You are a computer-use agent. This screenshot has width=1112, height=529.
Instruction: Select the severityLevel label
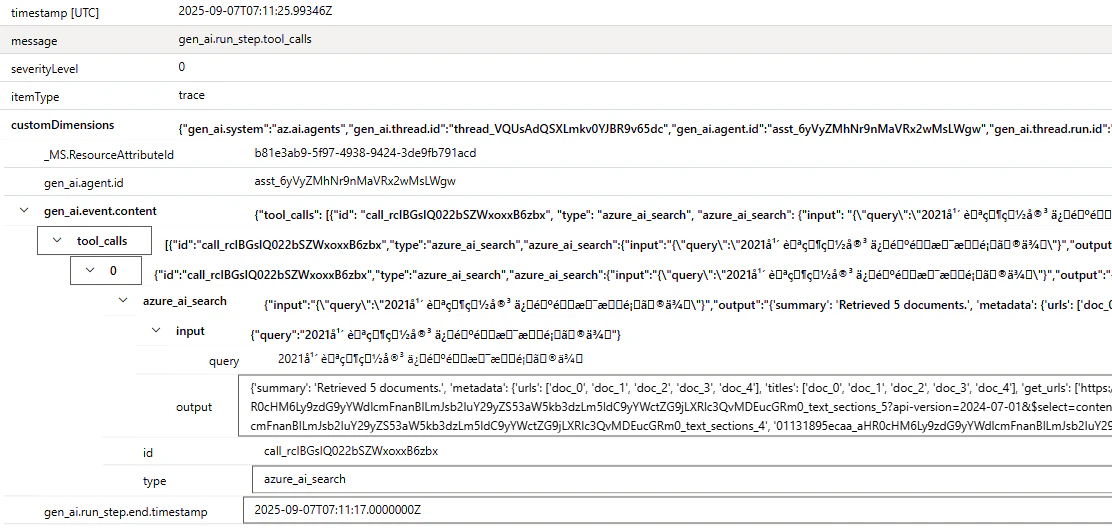click(45, 69)
